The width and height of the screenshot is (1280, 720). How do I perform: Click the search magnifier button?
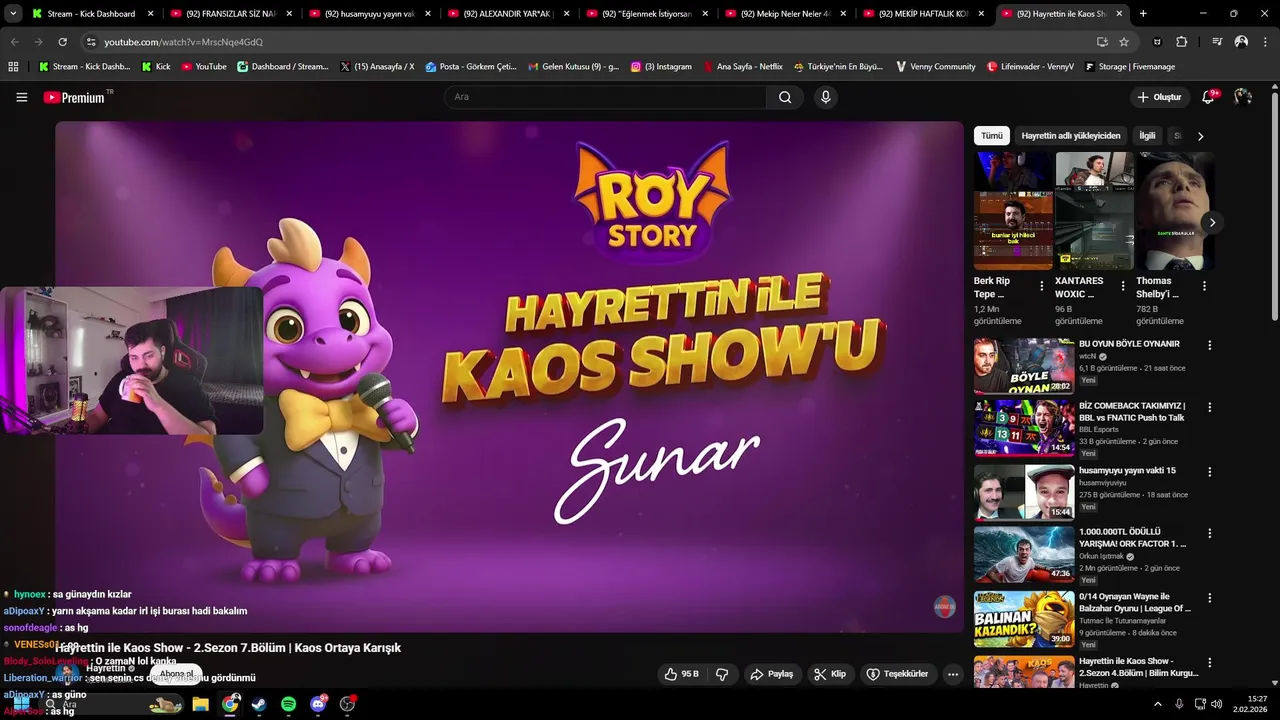click(x=785, y=97)
